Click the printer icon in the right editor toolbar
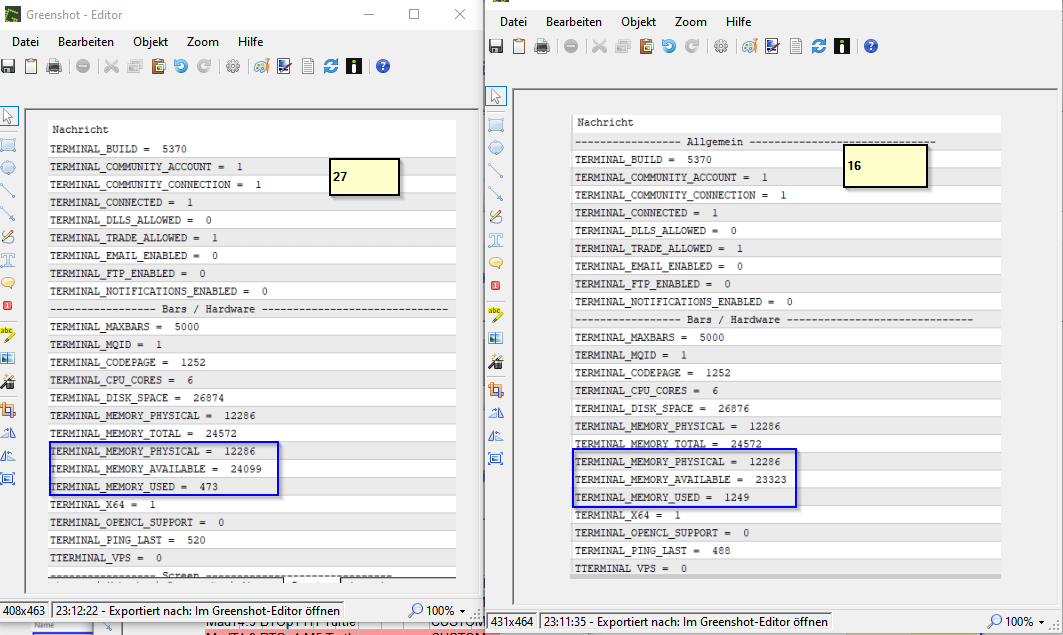The width and height of the screenshot is (1063, 635). (x=542, y=46)
